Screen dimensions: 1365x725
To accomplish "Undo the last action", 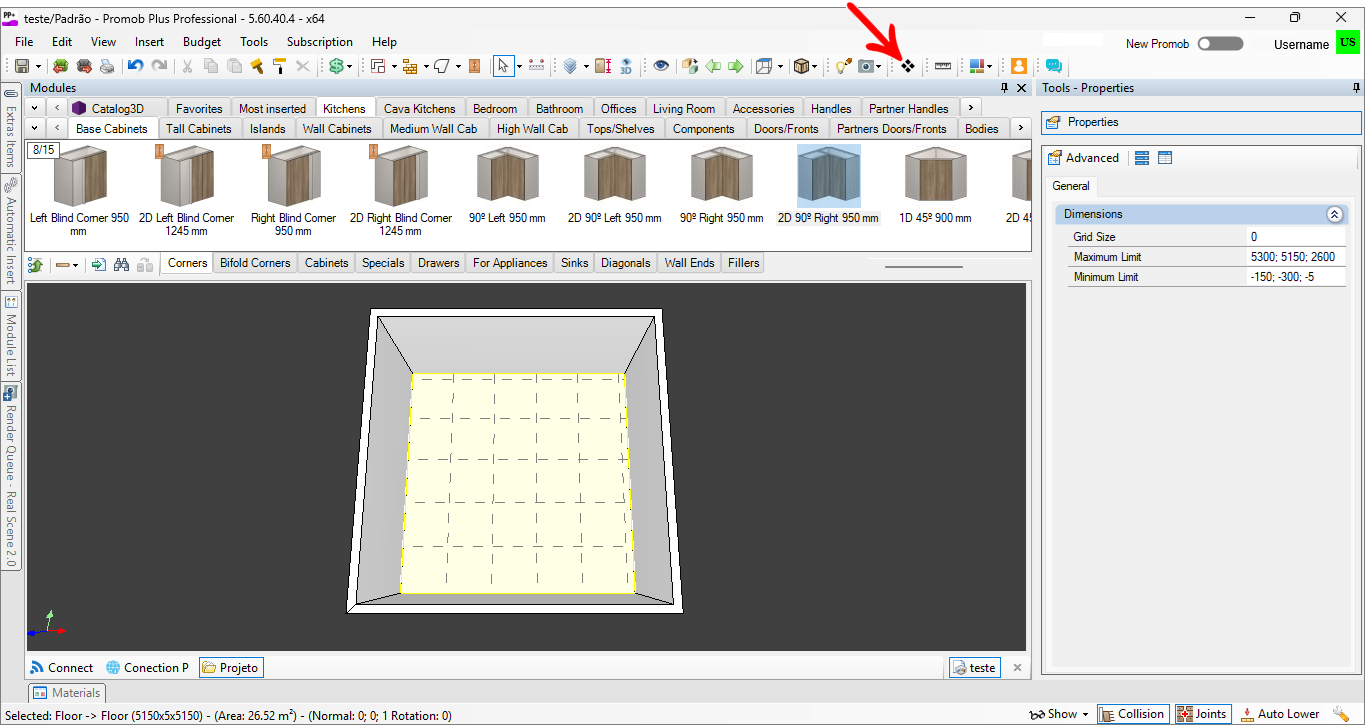I will click(x=135, y=66).
